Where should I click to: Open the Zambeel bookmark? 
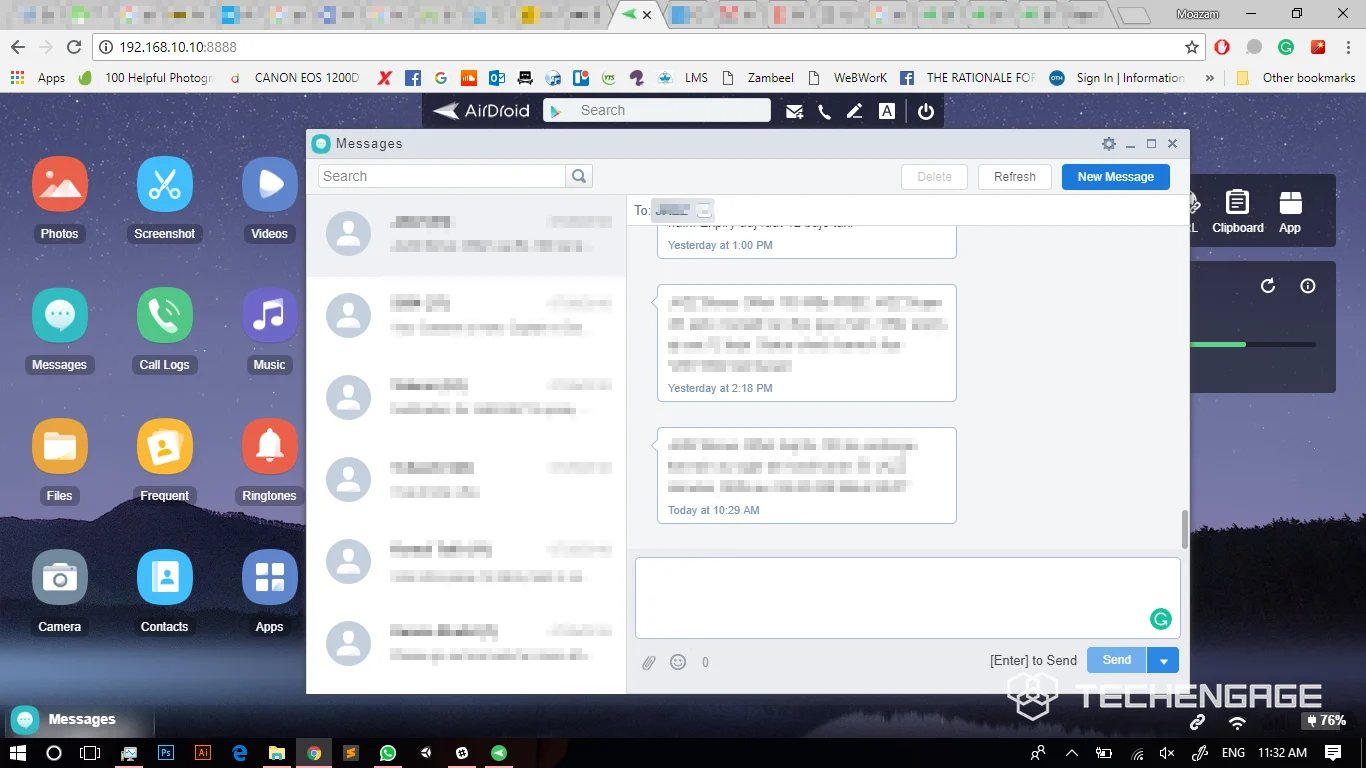click(759, 78)
